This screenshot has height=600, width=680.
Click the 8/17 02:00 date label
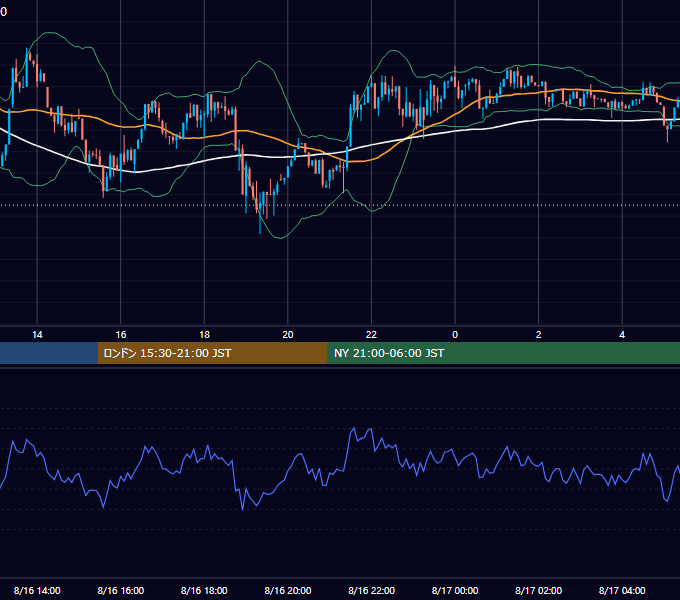(538, 590)
